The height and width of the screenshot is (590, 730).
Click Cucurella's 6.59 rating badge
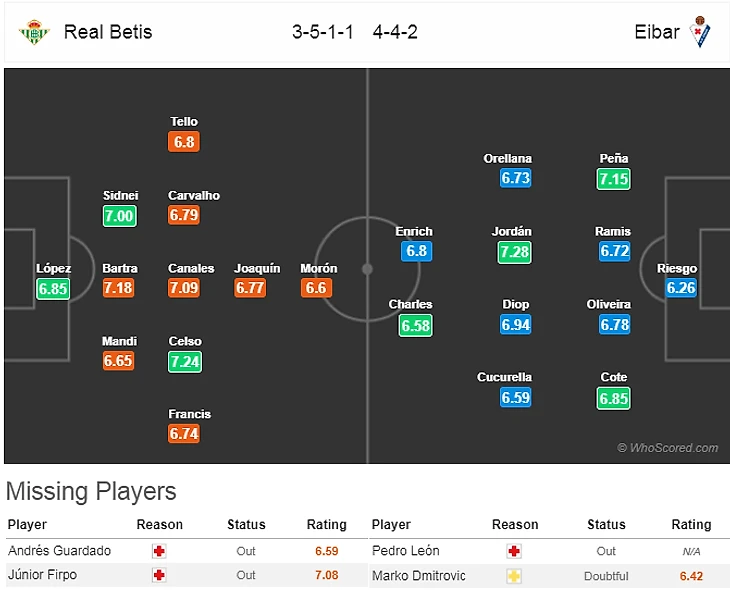click(x=515, y=397)
